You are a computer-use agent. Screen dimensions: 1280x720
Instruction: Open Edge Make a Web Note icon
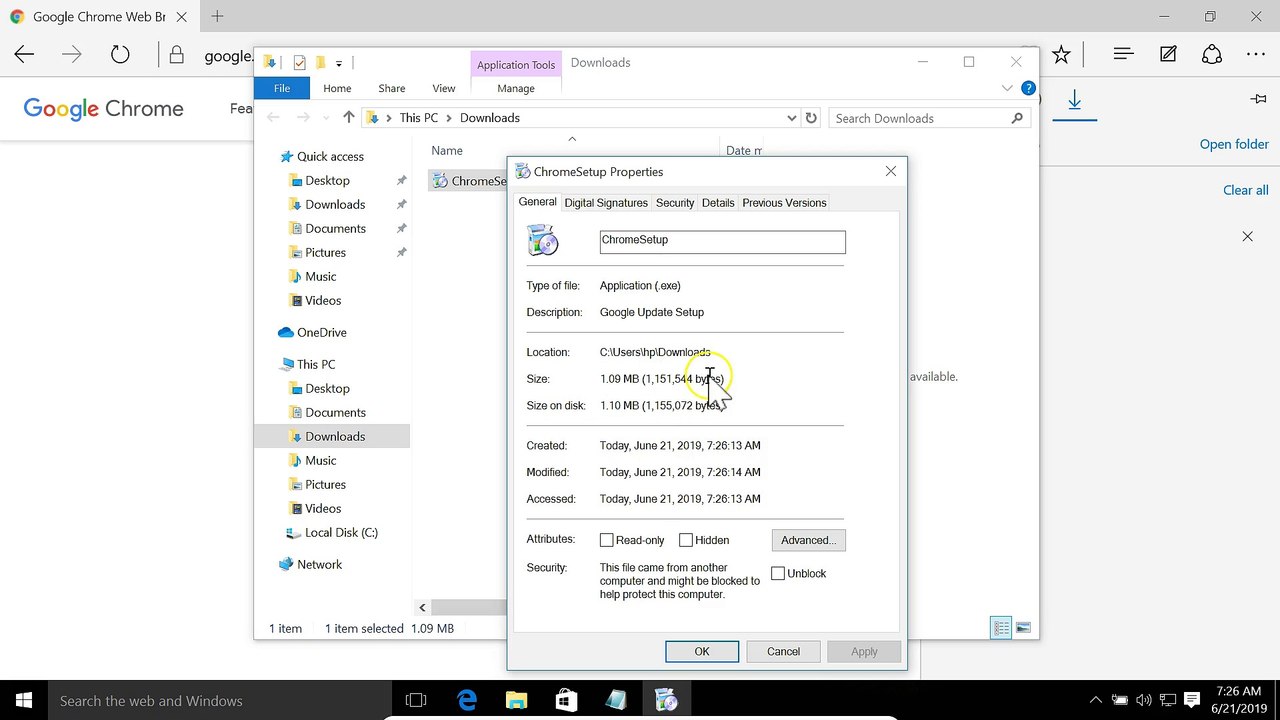pyautogui.click(x=1168, y=55)
